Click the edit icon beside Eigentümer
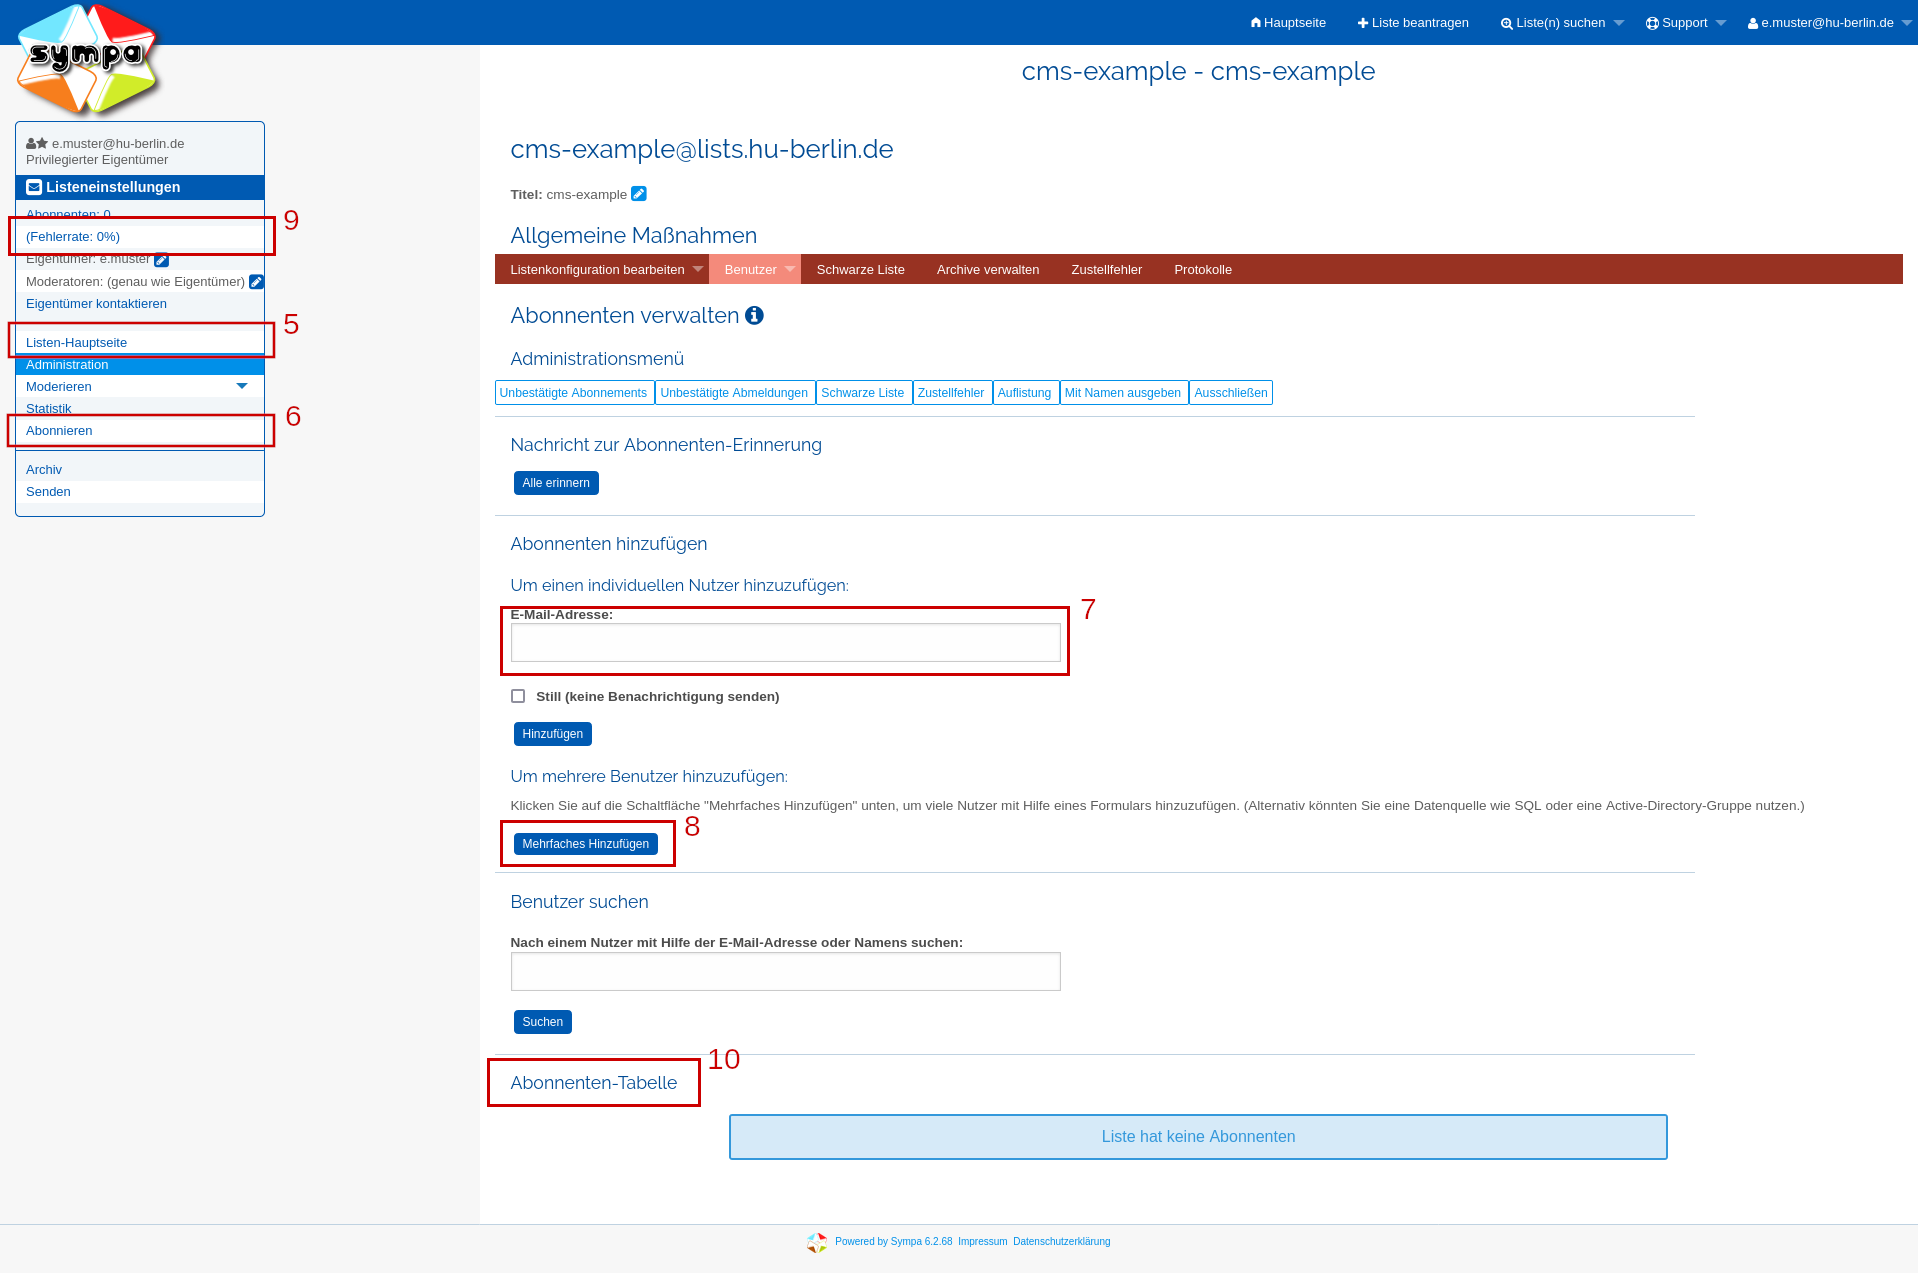 click(x=162, y=260)
